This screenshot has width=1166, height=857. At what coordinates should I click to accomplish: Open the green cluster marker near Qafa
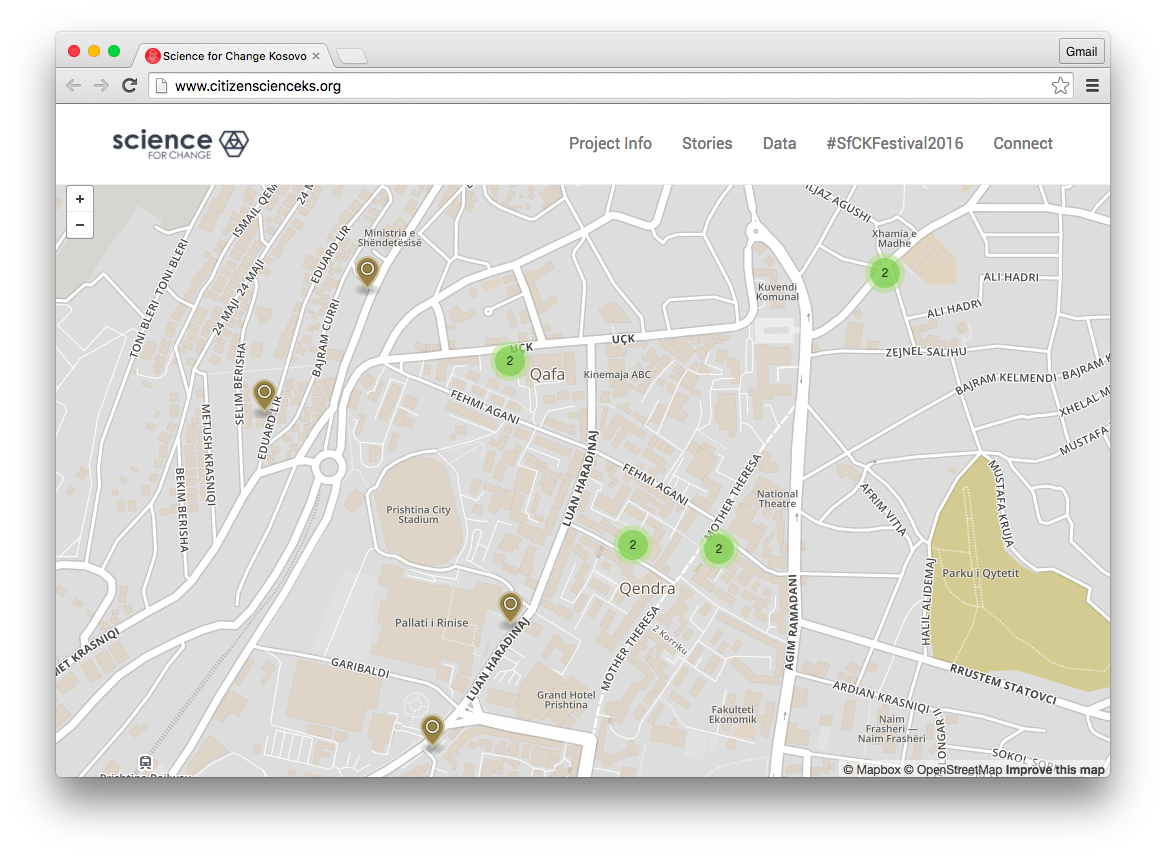(x=509, y=361)
